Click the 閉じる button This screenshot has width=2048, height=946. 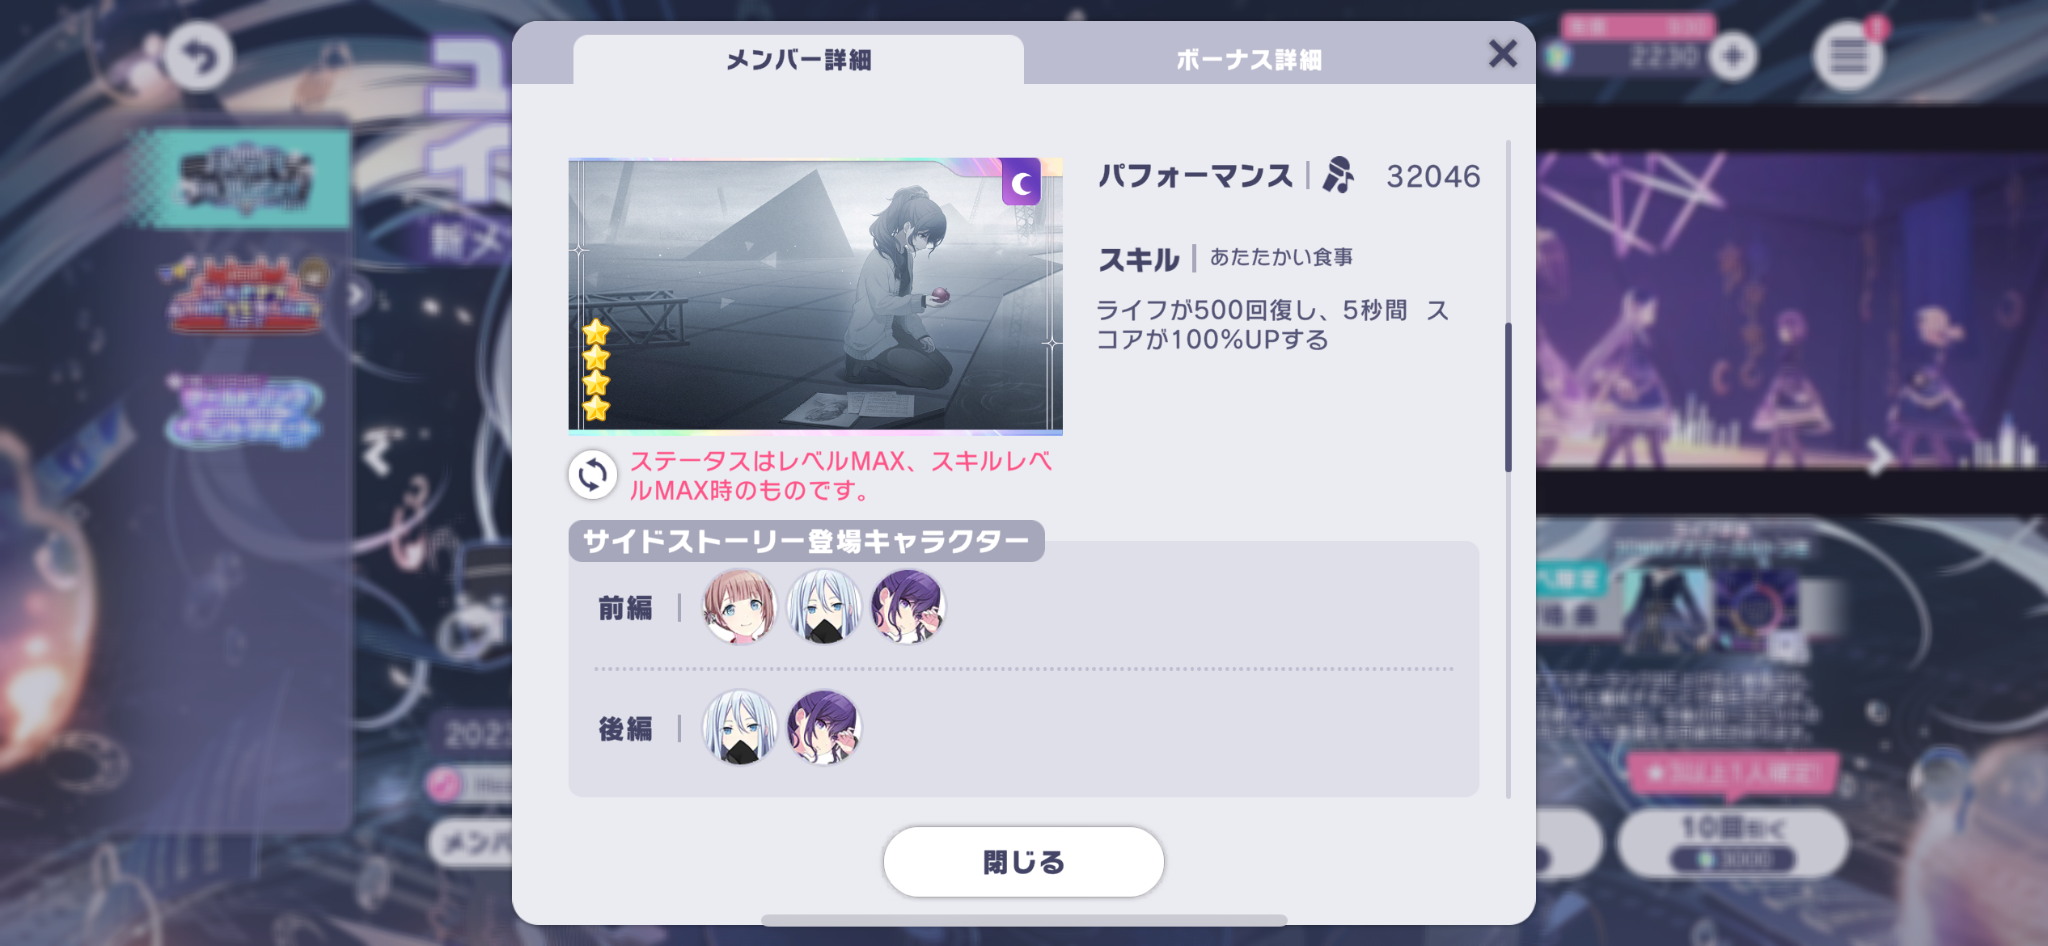pyautogui.click(x=1023, y=861)
